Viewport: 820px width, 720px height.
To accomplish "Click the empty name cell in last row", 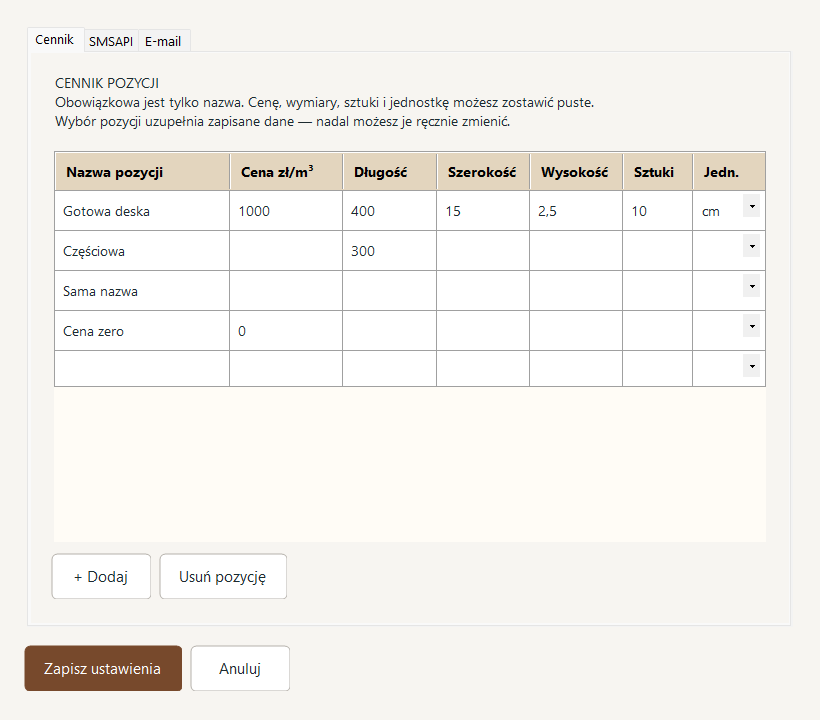I will coord(142,369).
